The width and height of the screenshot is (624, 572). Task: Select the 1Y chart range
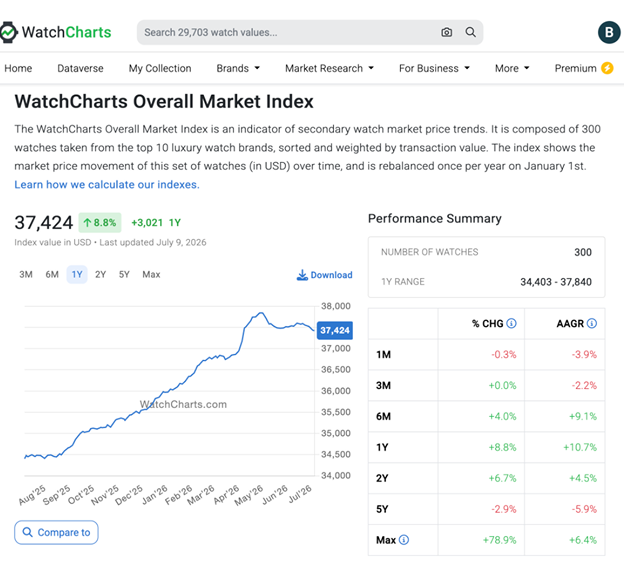point(77,274)
